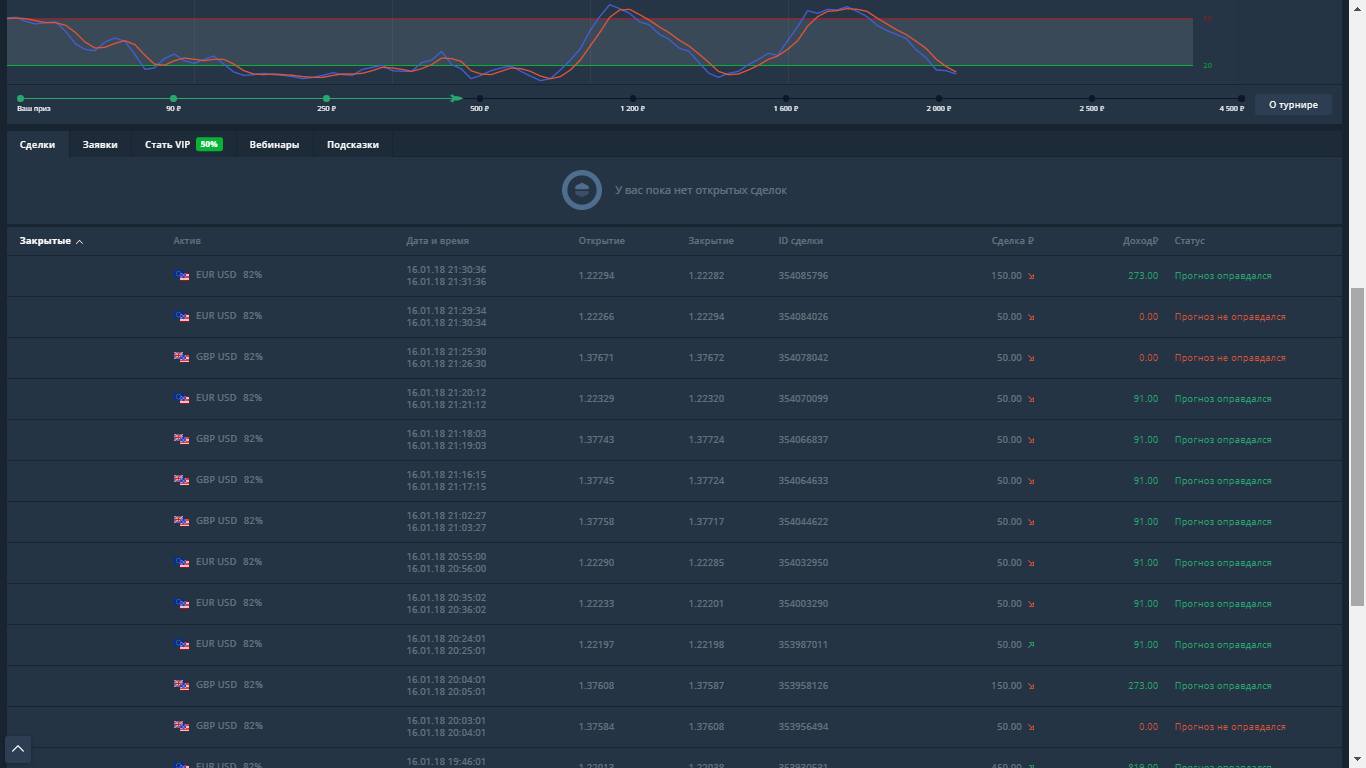Click the 150.00 amount of deal 353958126

1006,686
